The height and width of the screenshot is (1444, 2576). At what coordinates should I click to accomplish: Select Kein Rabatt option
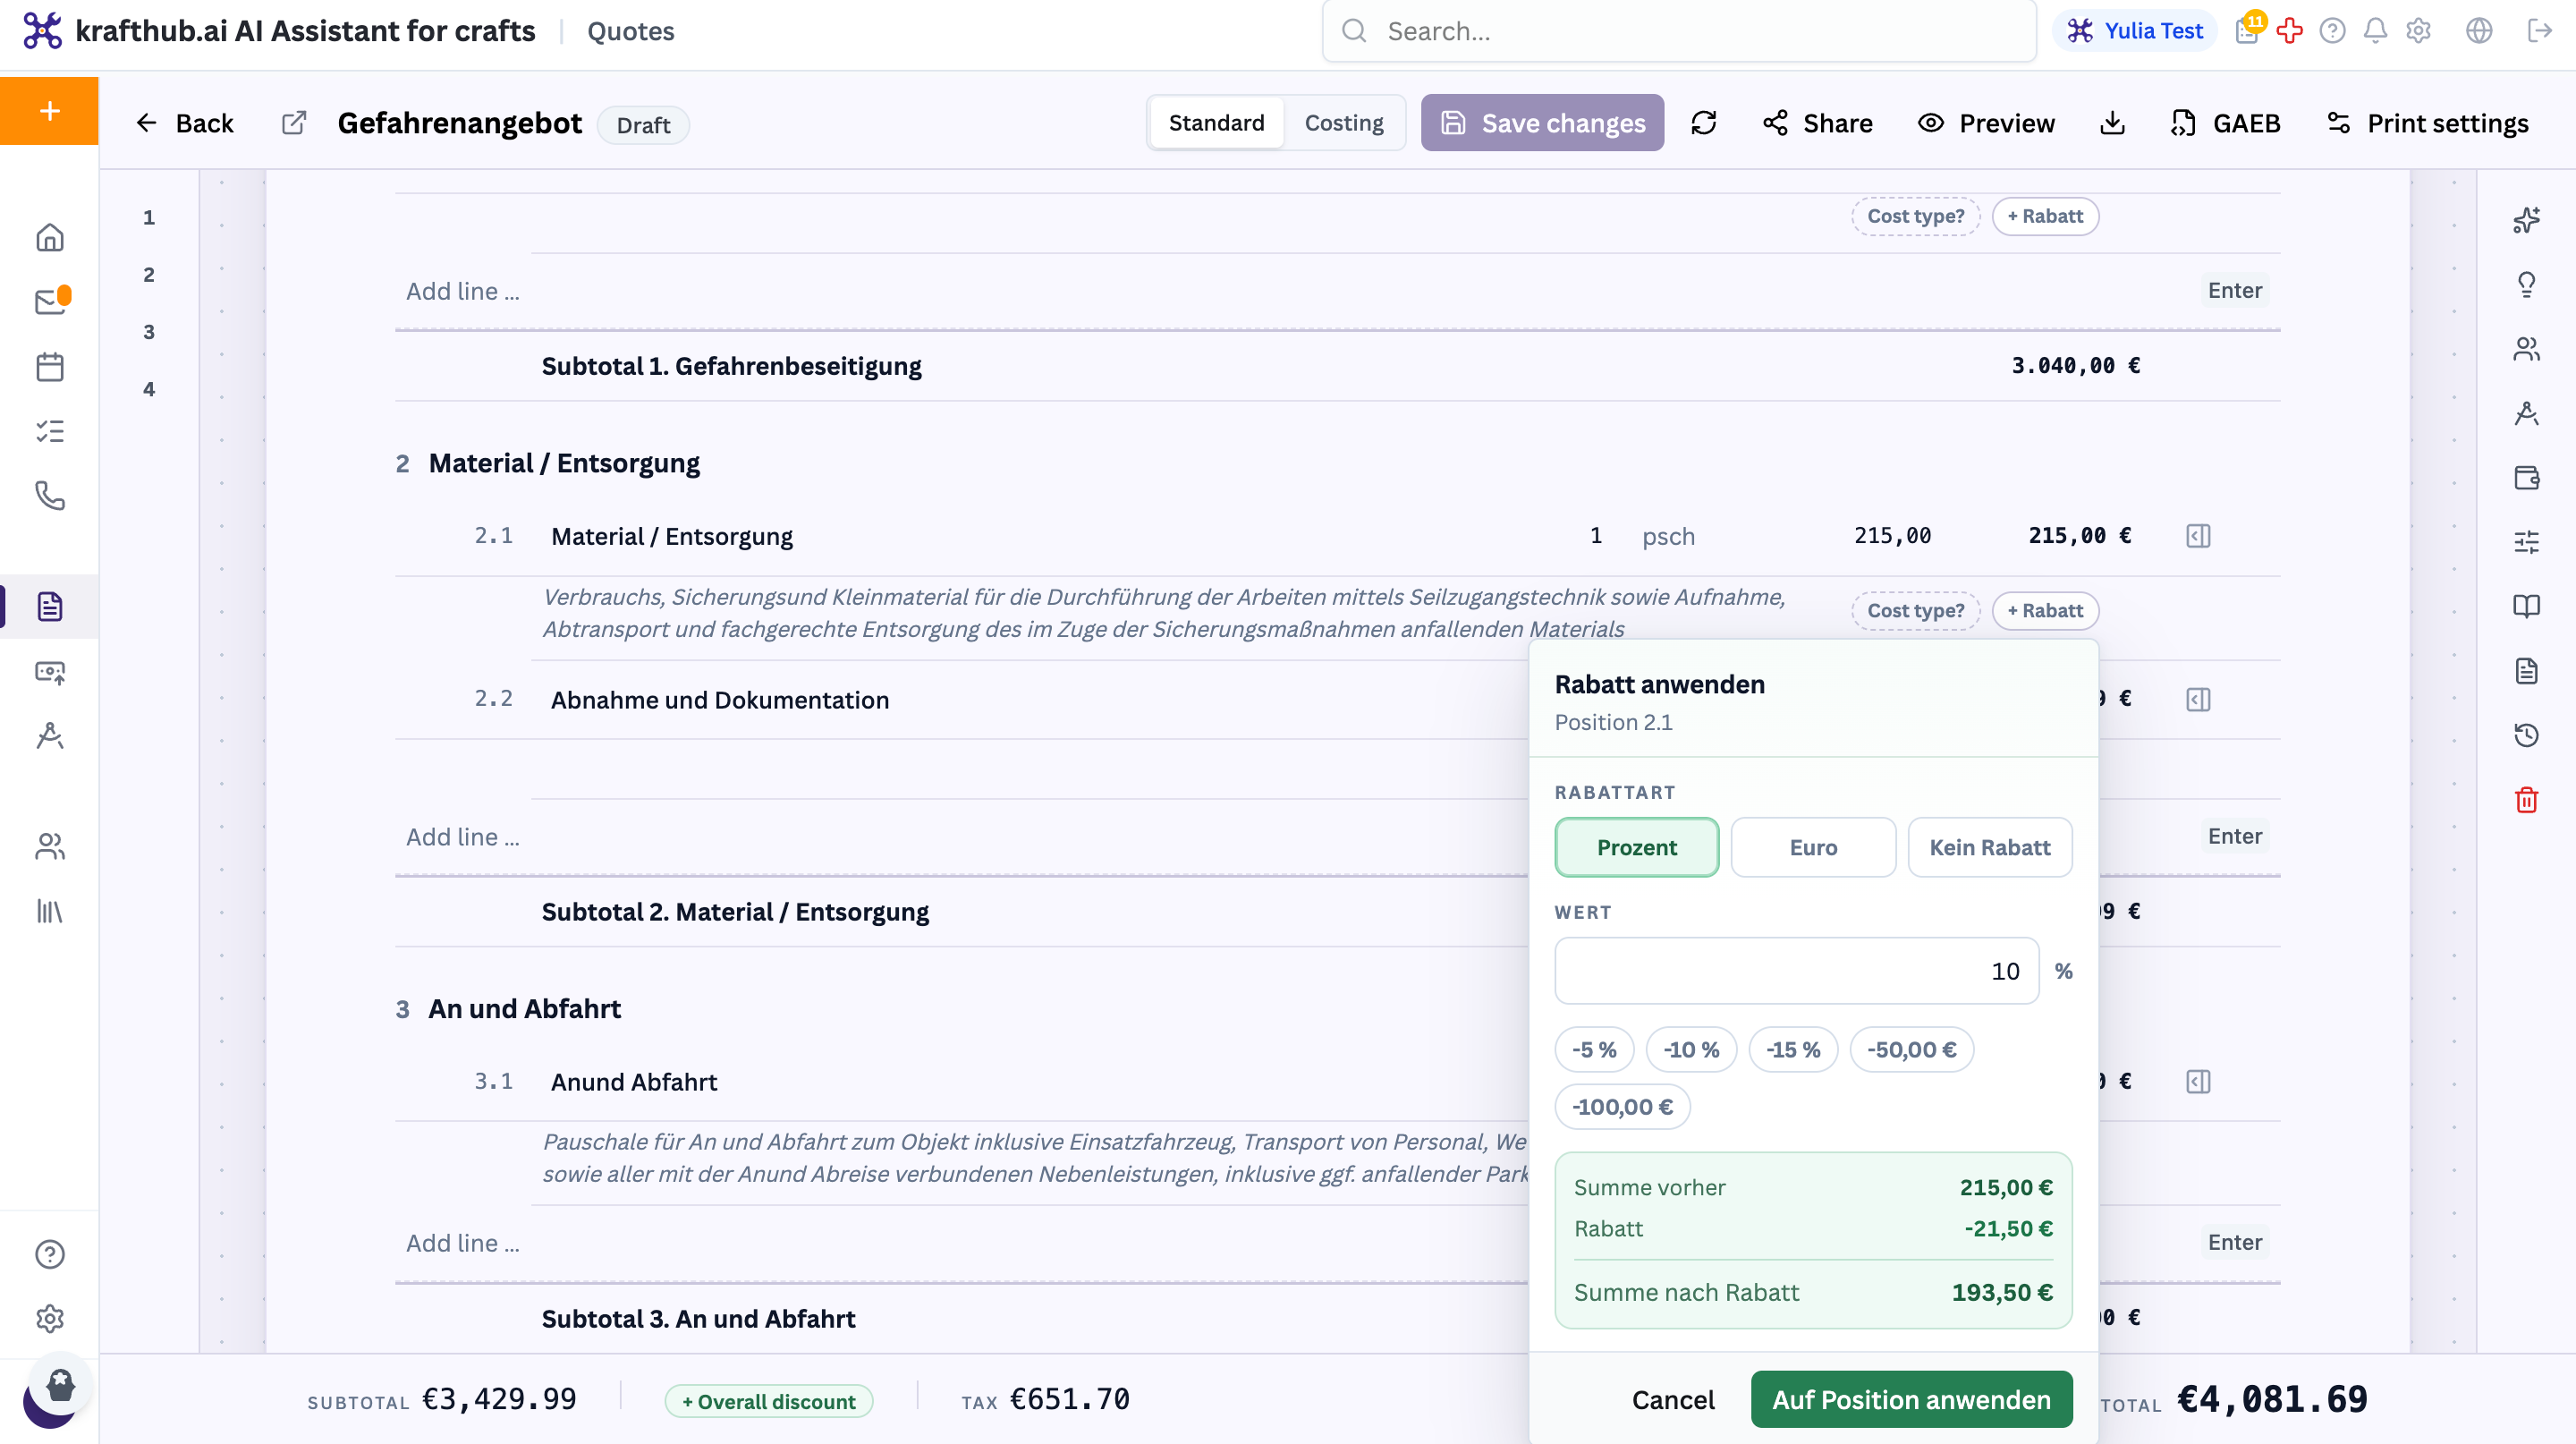tap(1989, 847)
